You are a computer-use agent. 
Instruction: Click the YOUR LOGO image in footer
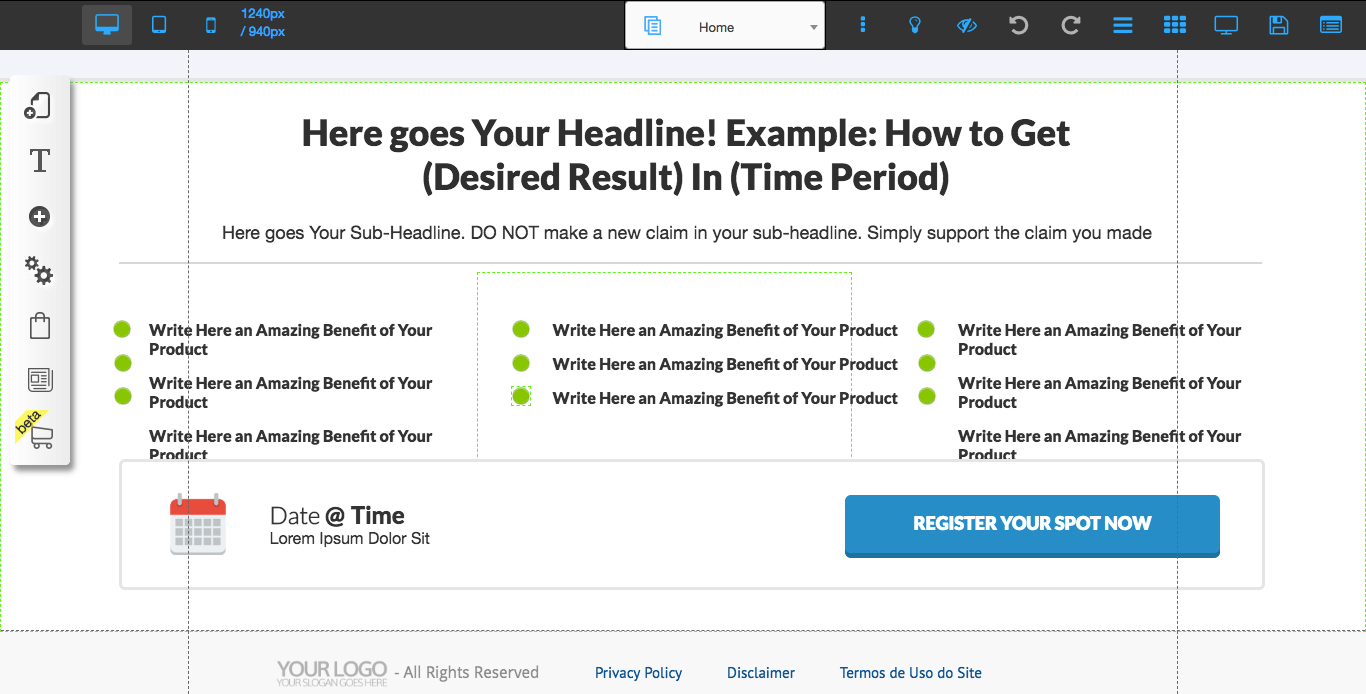[332, 673]
